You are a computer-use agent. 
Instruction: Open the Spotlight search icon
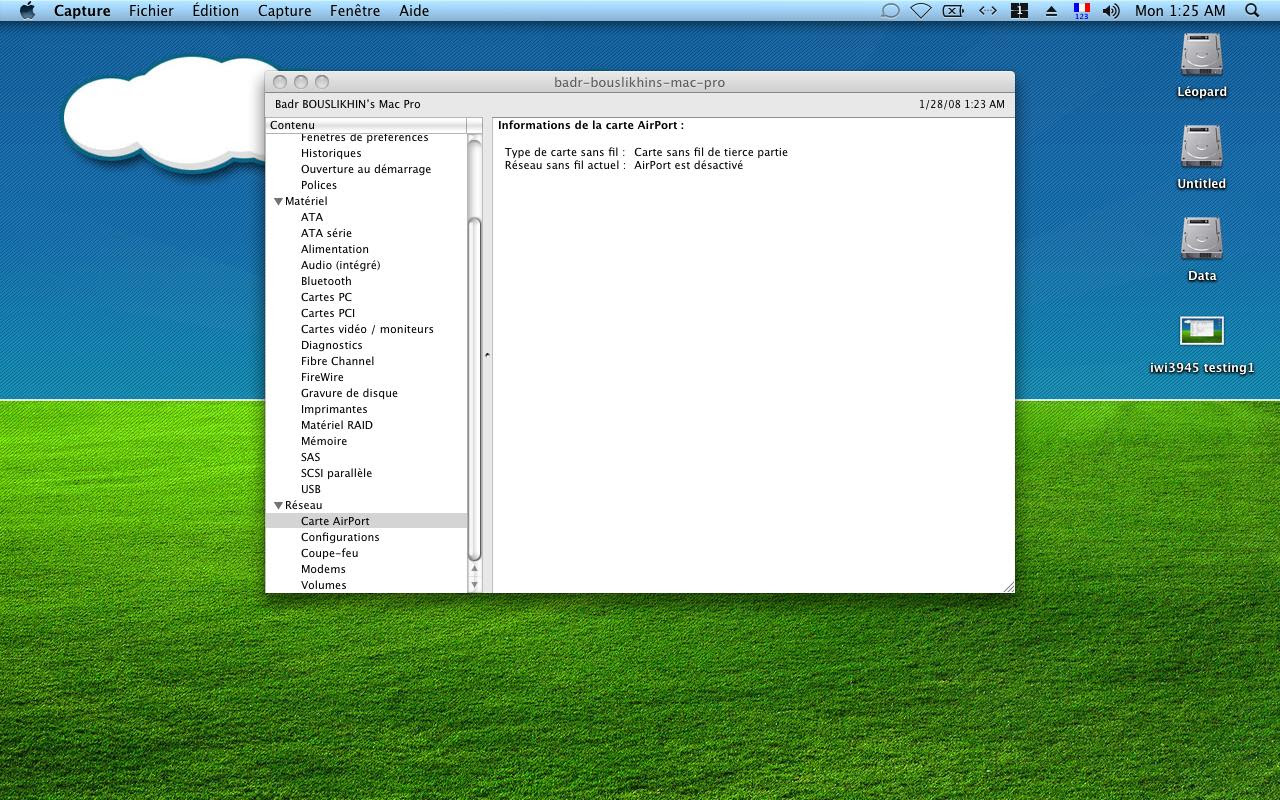click(x=1252, y=11)
